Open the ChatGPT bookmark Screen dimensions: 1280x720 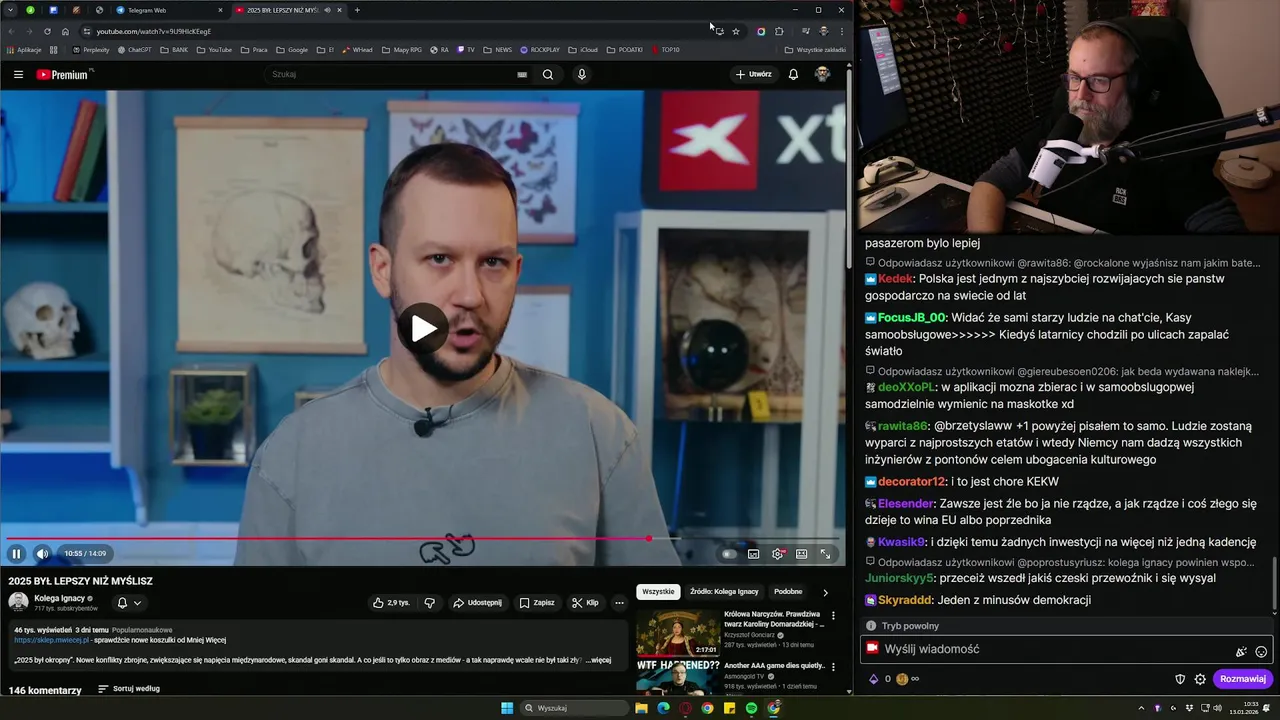click(134, 49)
